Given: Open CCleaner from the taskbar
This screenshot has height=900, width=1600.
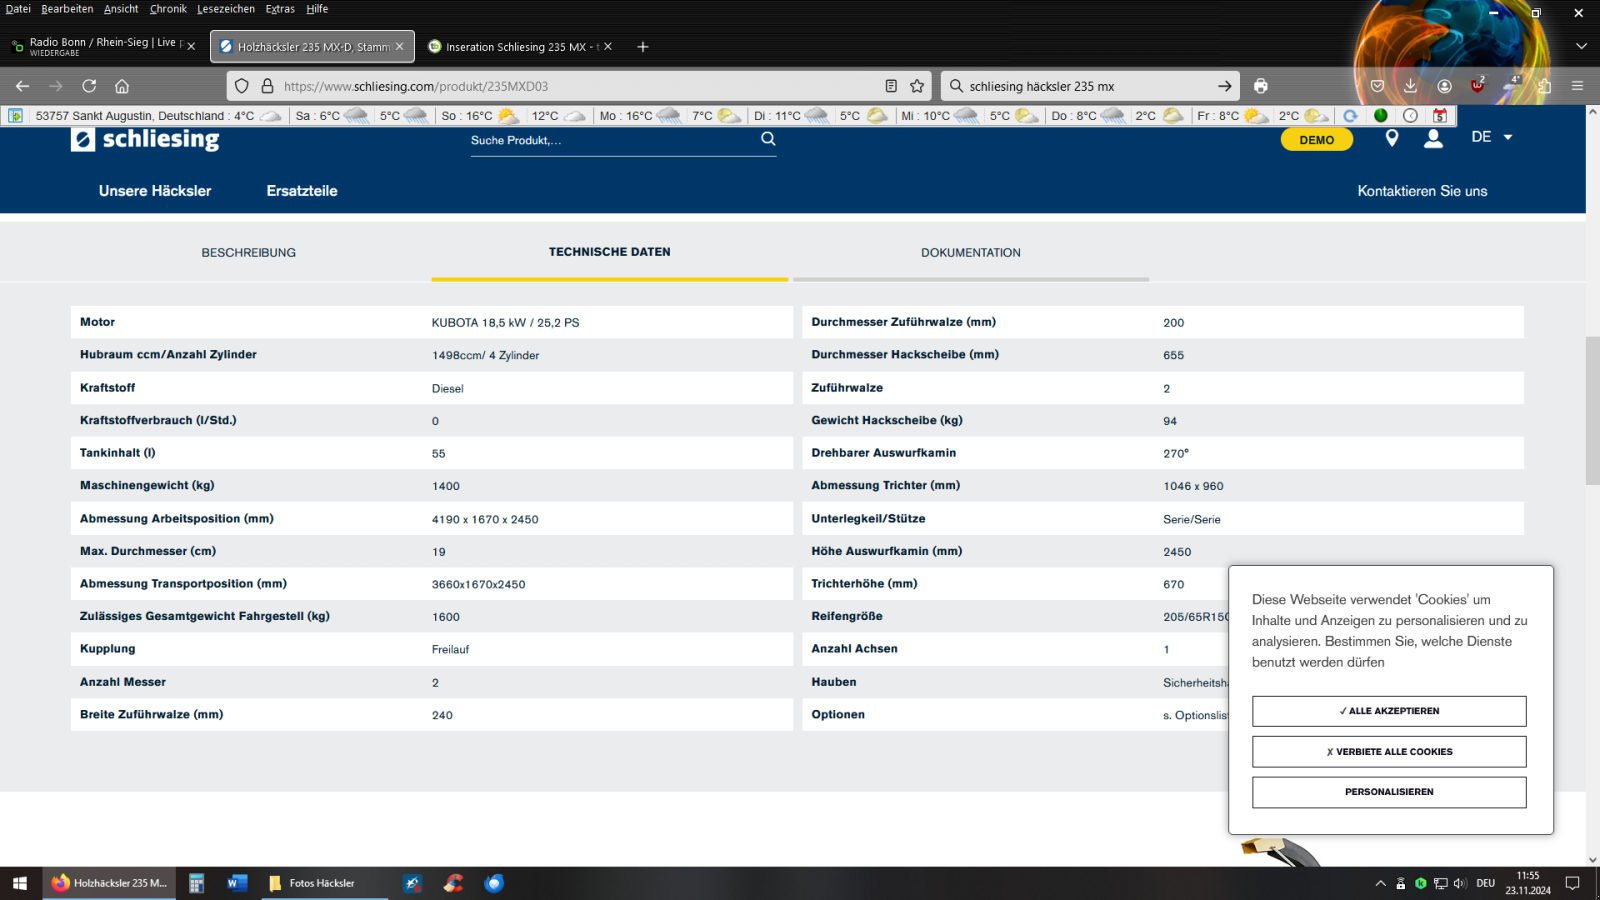Looking at the screenshot, I should (453, 883).
